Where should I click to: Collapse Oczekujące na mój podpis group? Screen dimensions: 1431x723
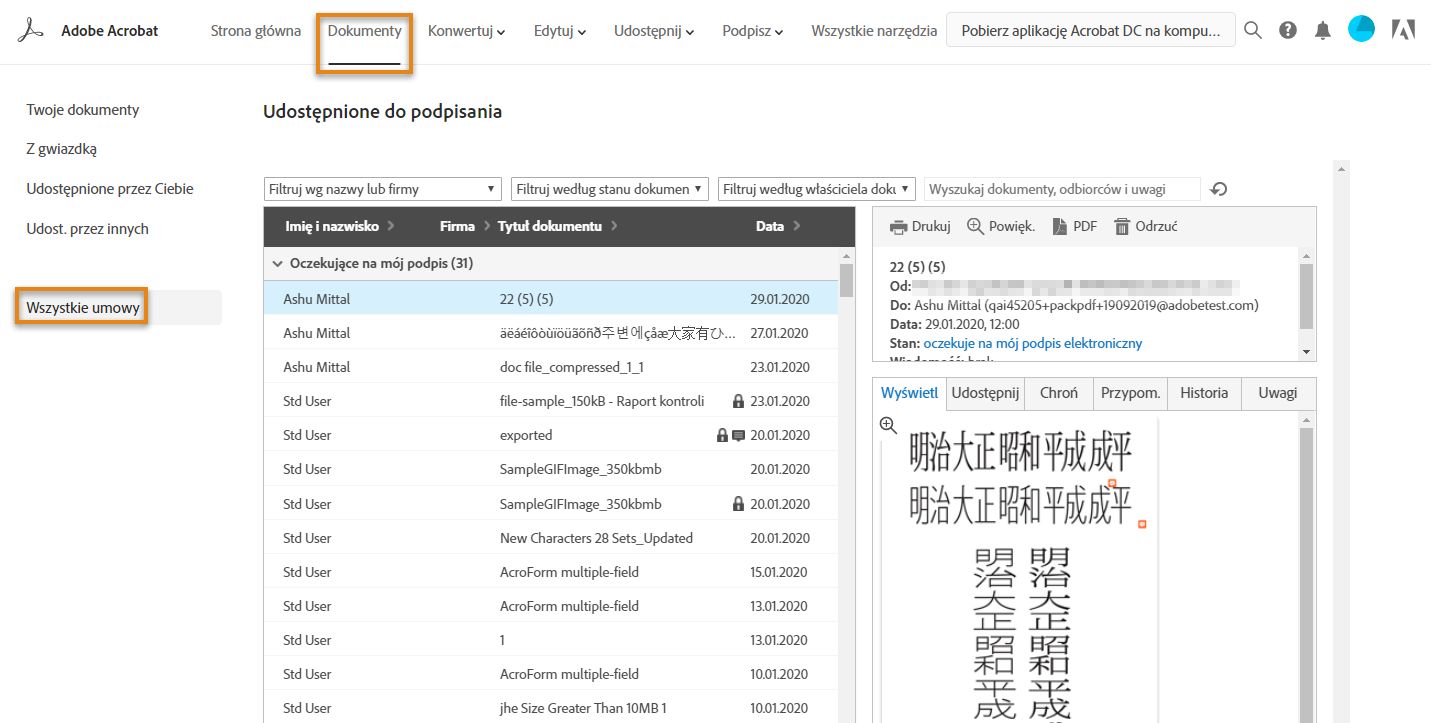click(x=277, y=264)
